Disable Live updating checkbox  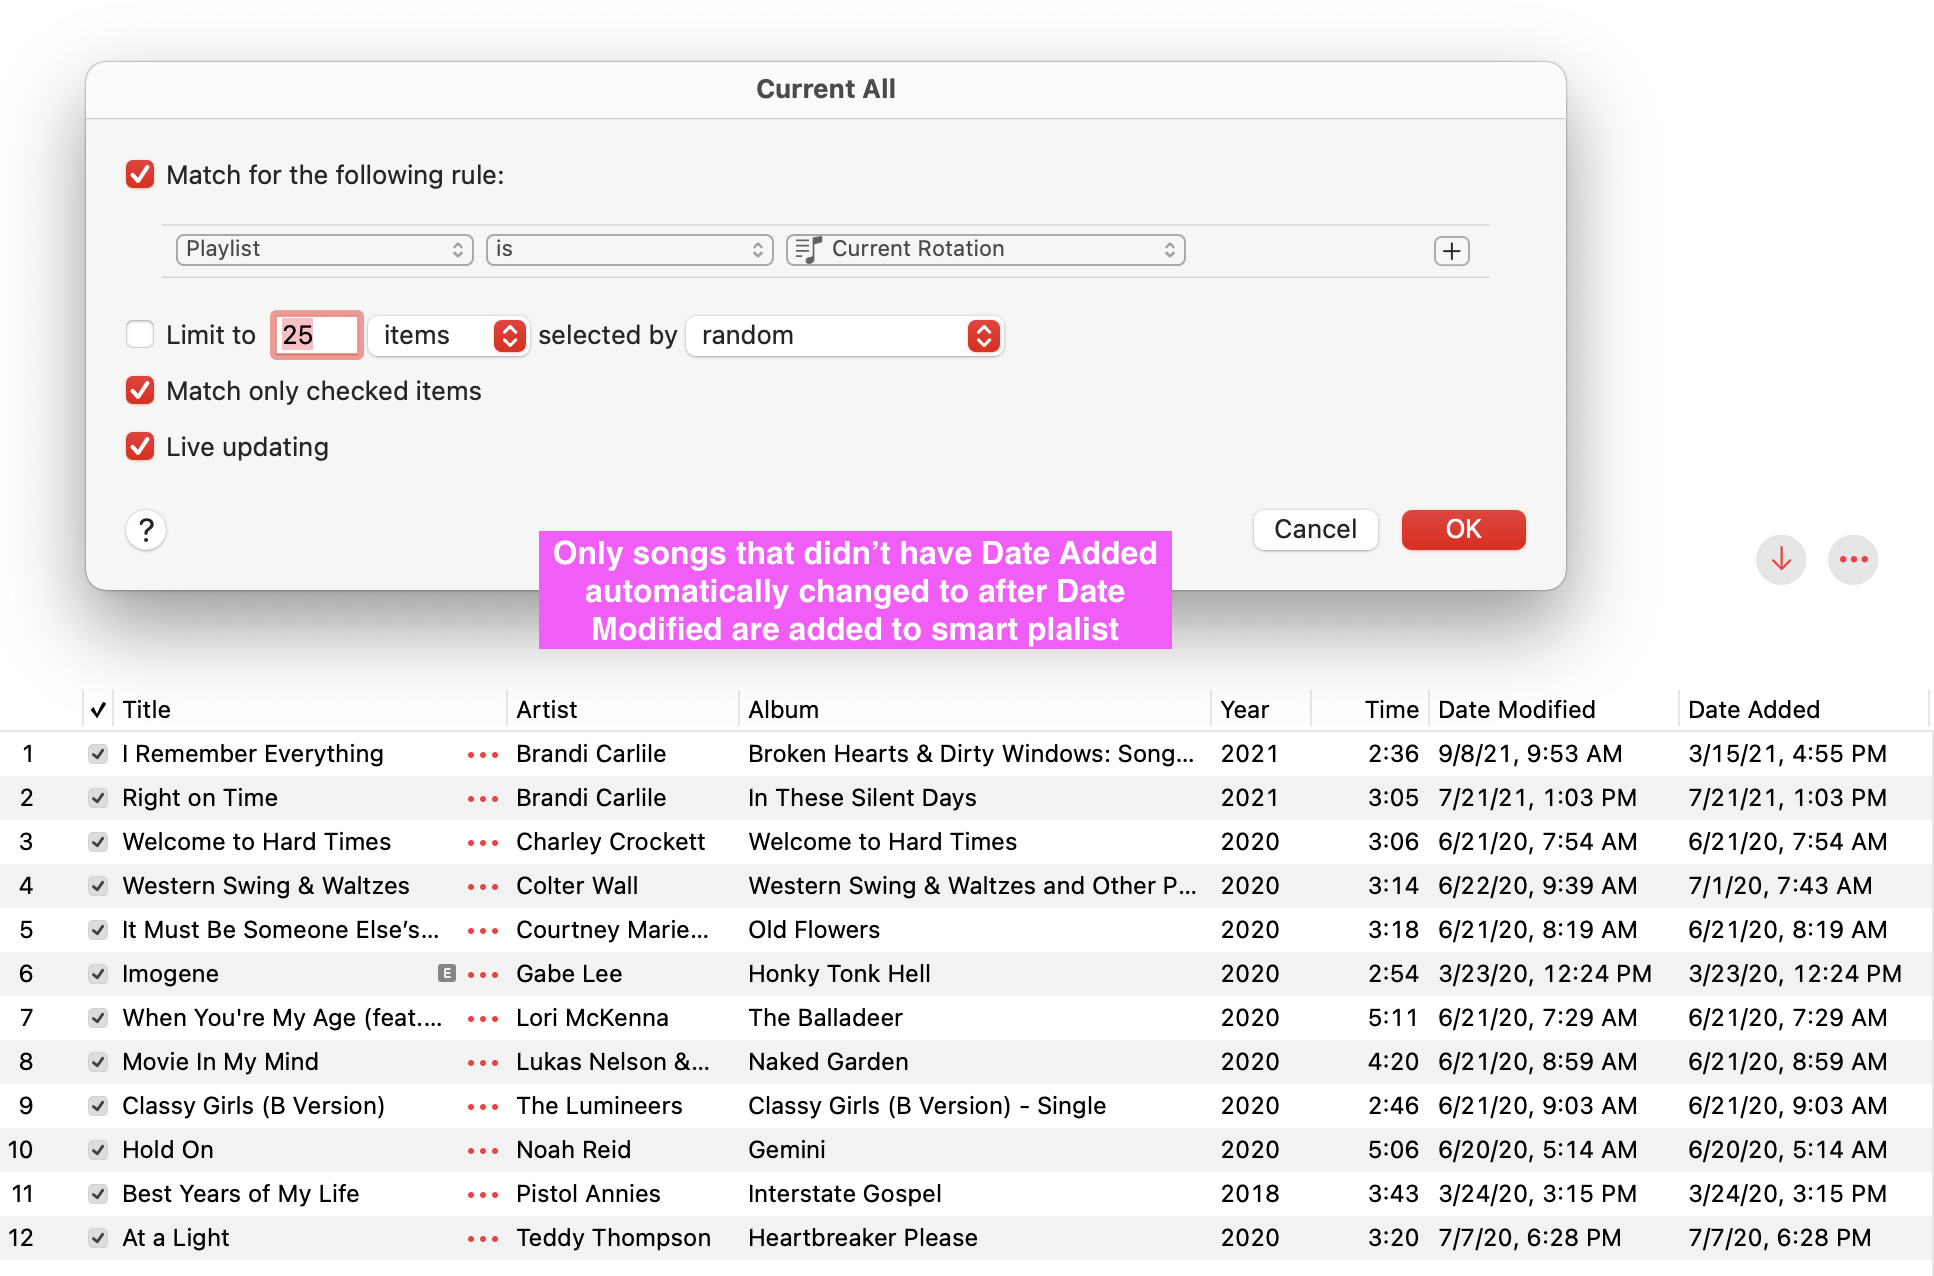click(140, 447)
